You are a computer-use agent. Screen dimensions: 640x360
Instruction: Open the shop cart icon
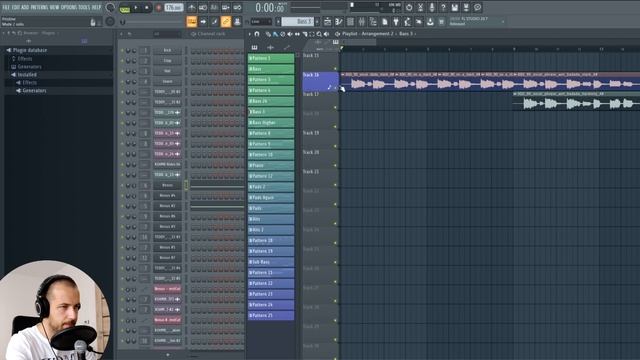tap(442, 22)
